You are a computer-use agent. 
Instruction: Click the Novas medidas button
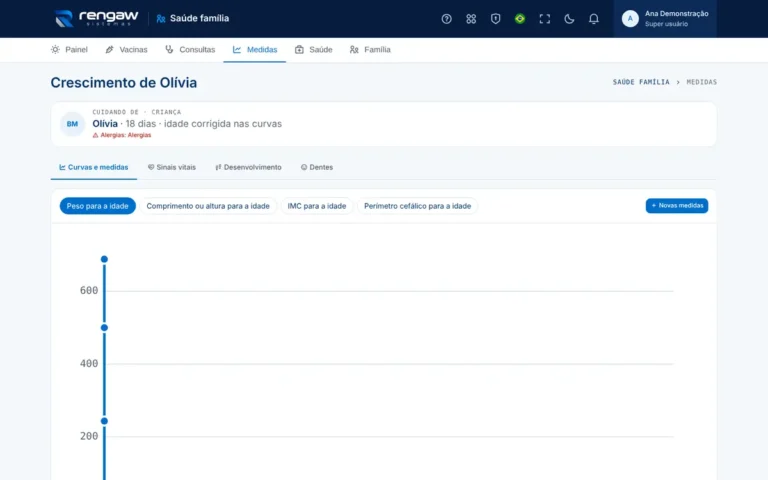pos(676,206)
